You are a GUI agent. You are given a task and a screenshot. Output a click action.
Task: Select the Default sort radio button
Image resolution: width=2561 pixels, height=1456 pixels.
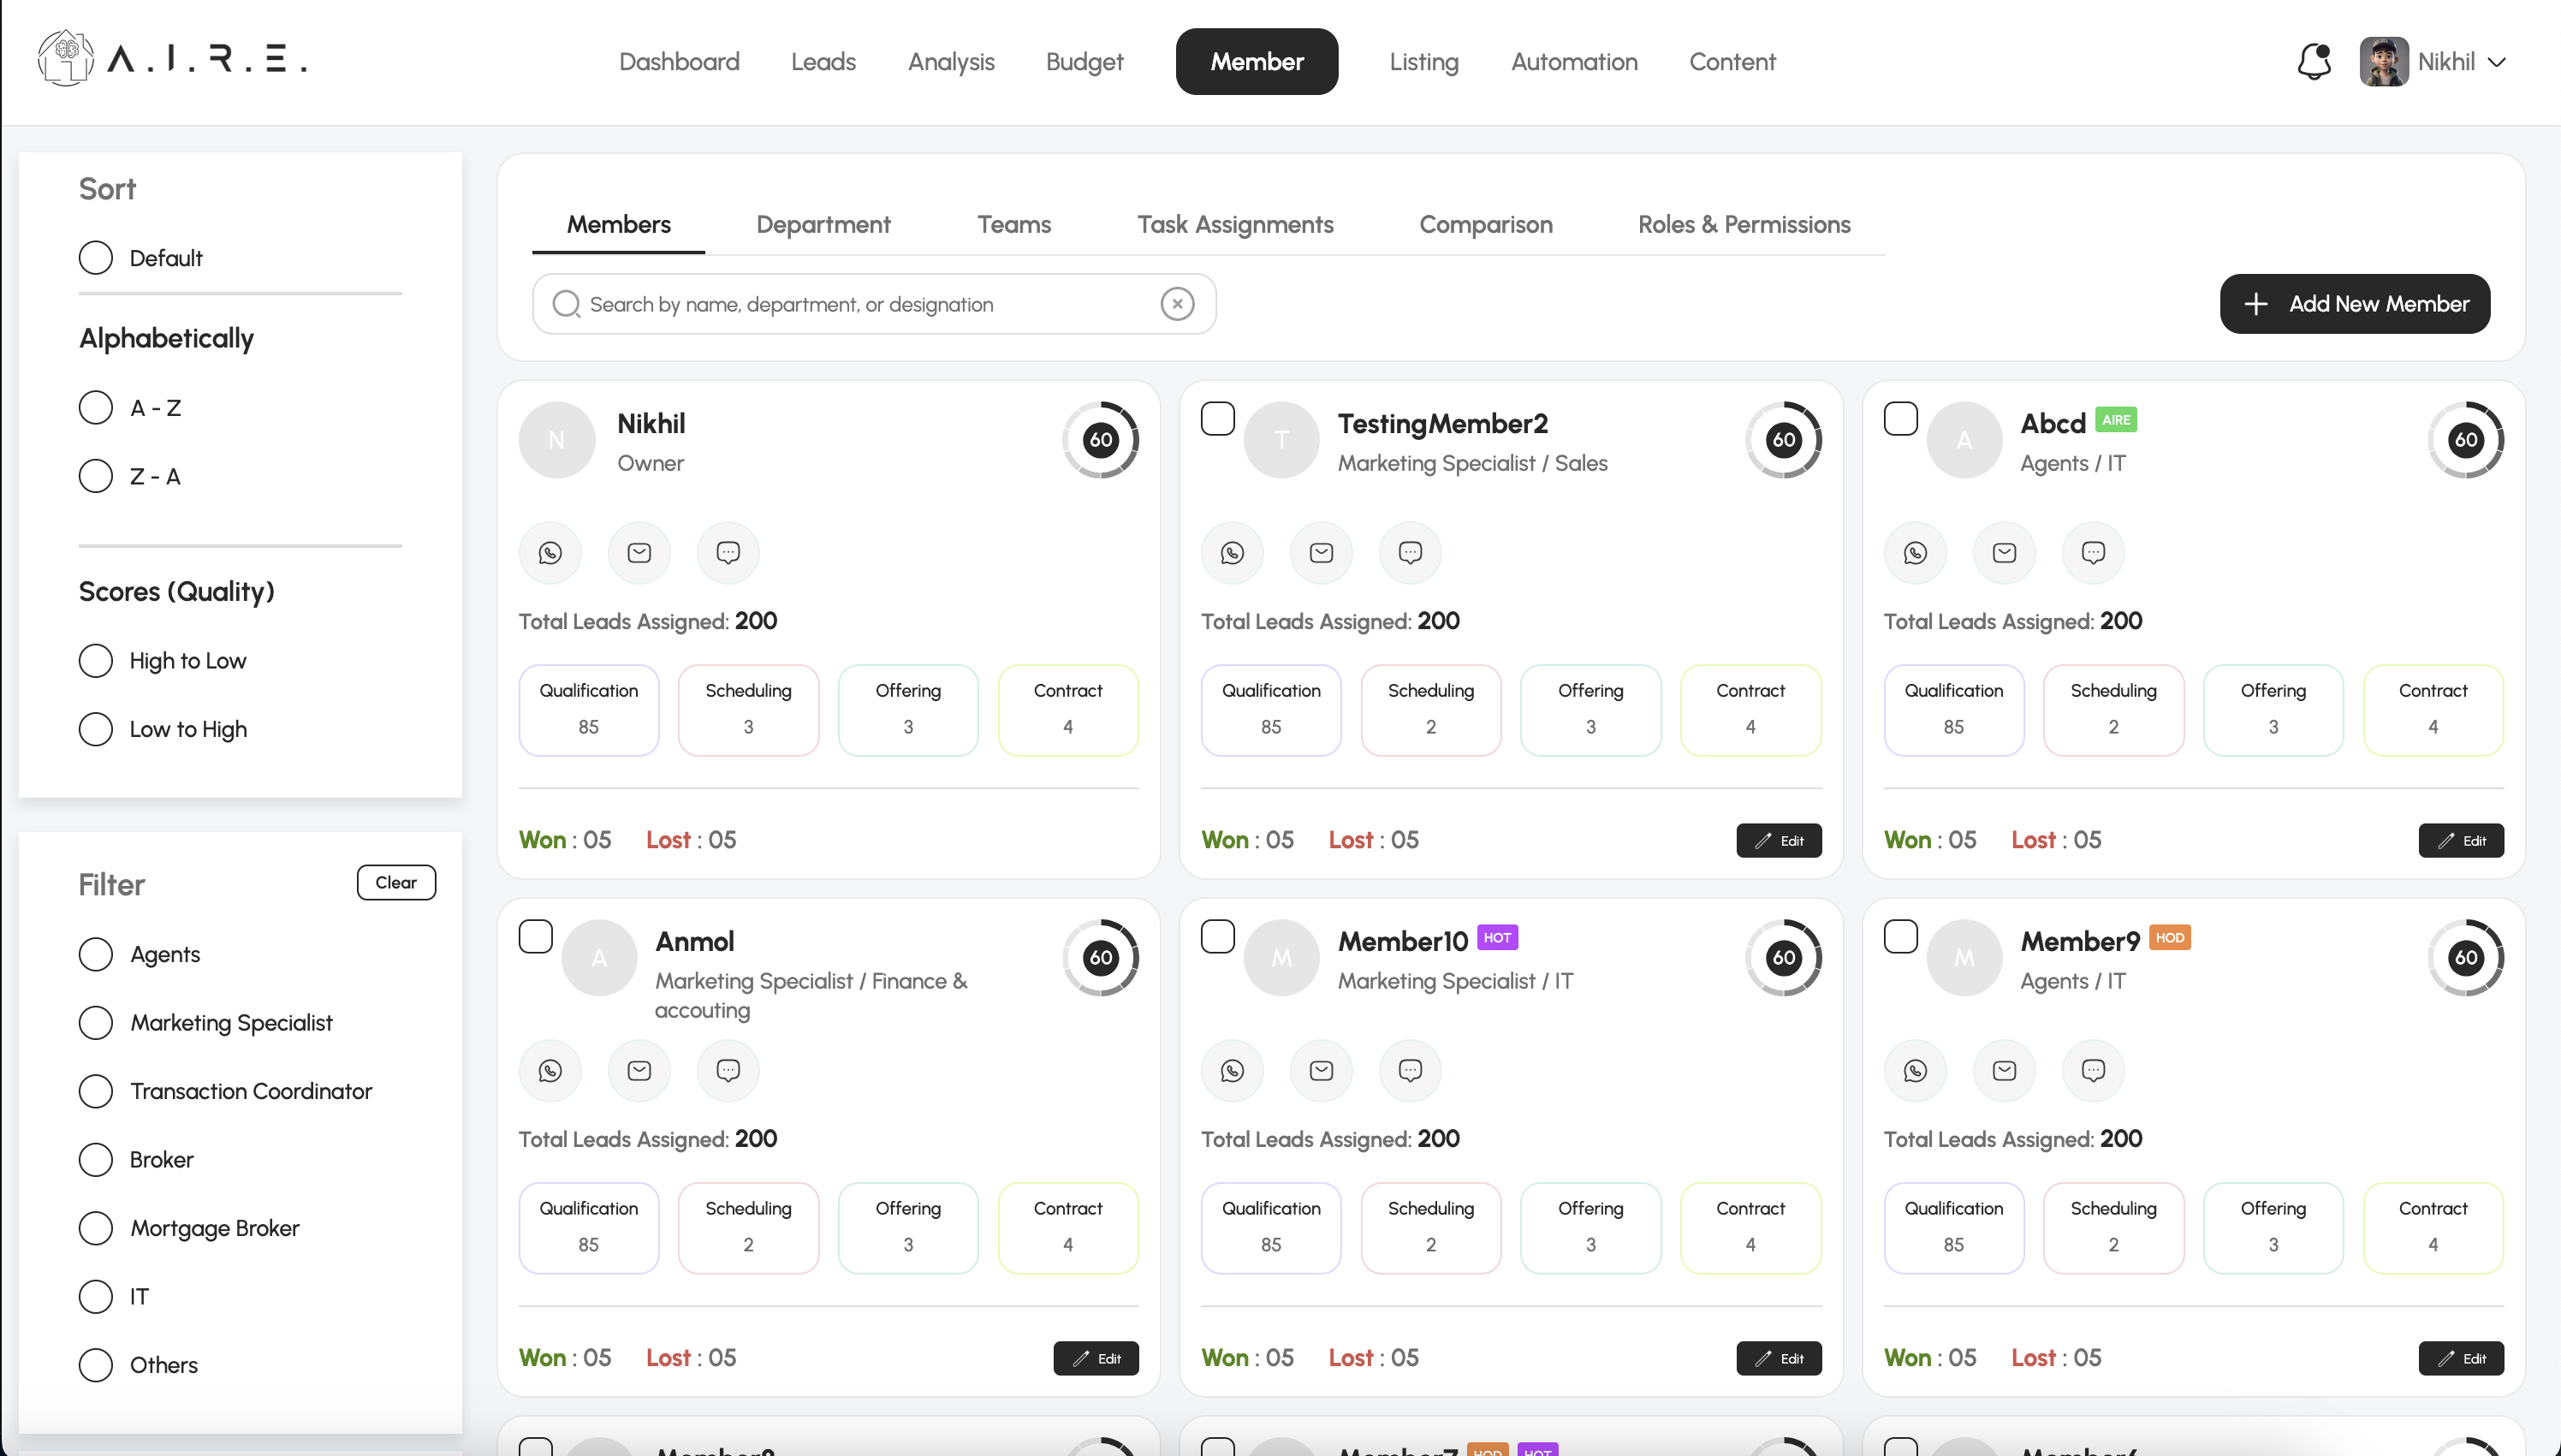click(x=96, y=257)
